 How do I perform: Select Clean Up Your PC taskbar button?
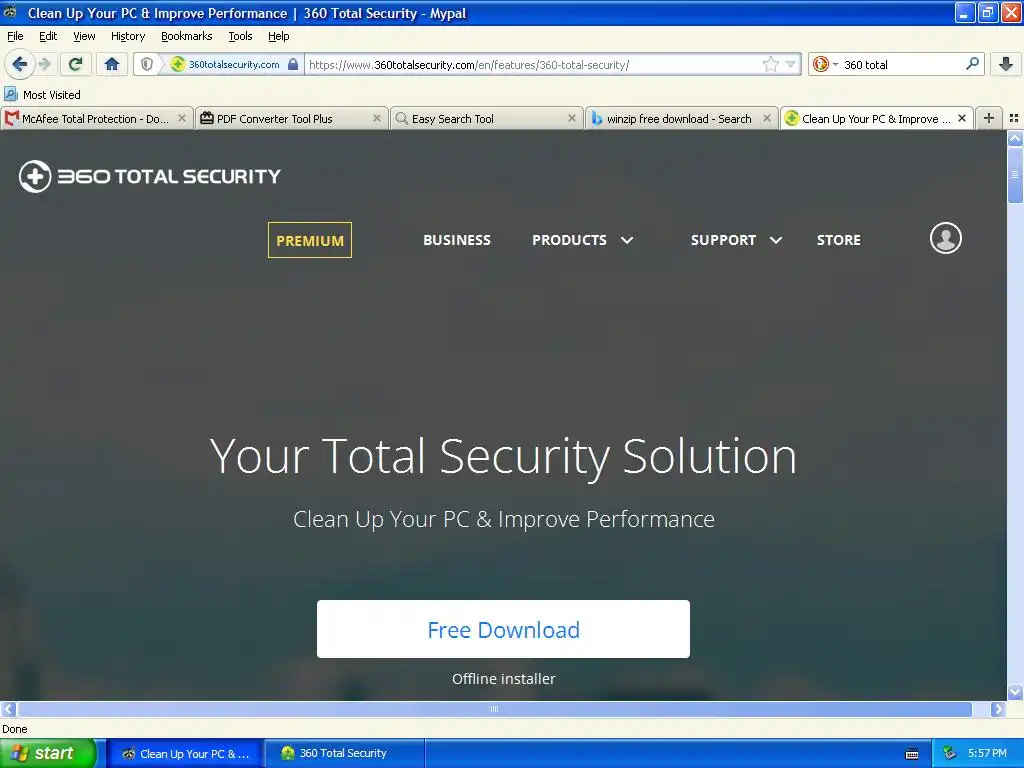pyautogui.click(x=185, y=753)
